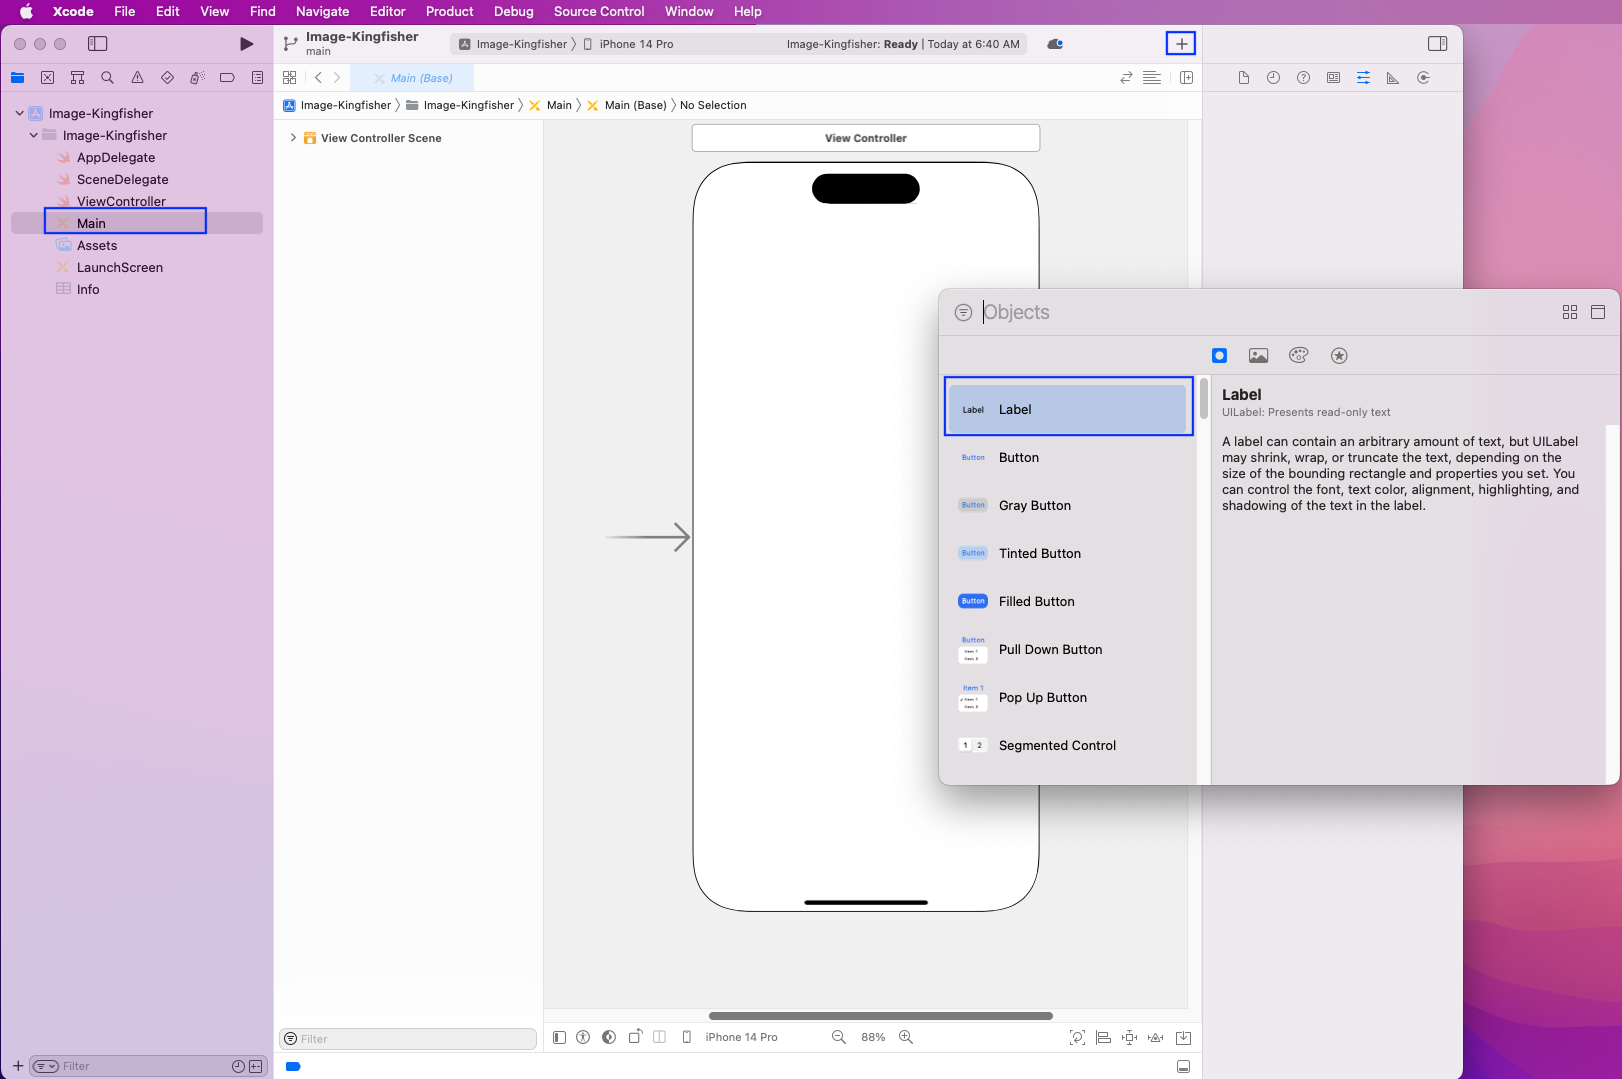Screen dimensions: 1622x1079
Task: Open the Issue navigator warning icon
Action: pyautogui.click(x=137, y=78)
